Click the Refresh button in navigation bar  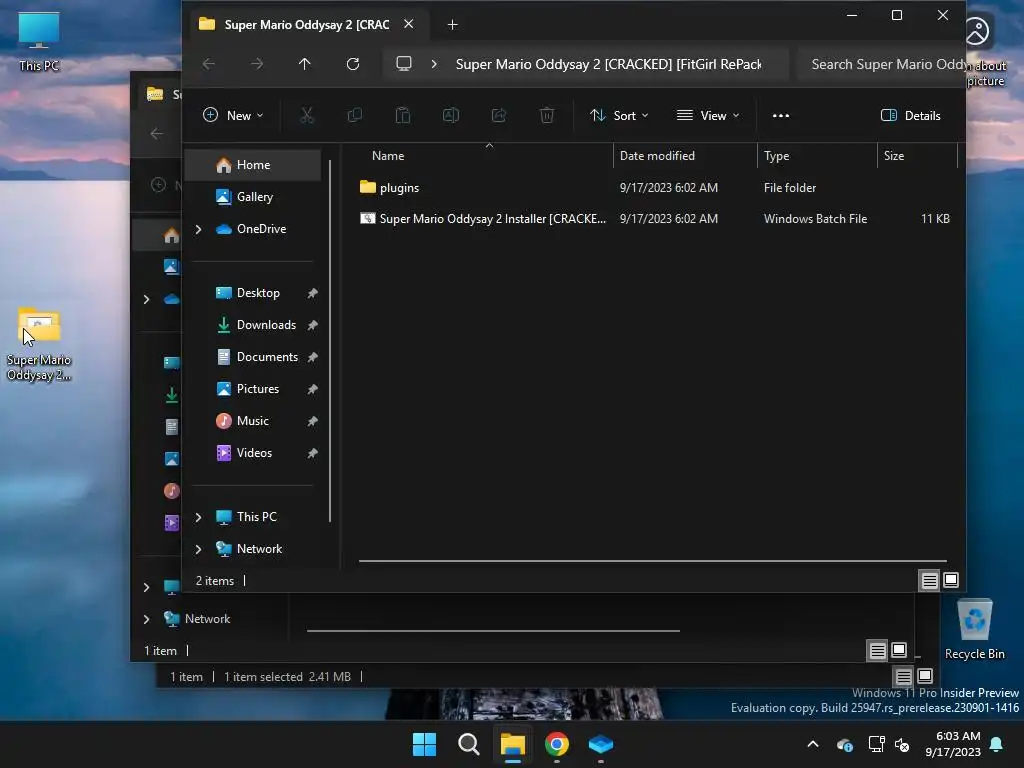click(353, 64)
